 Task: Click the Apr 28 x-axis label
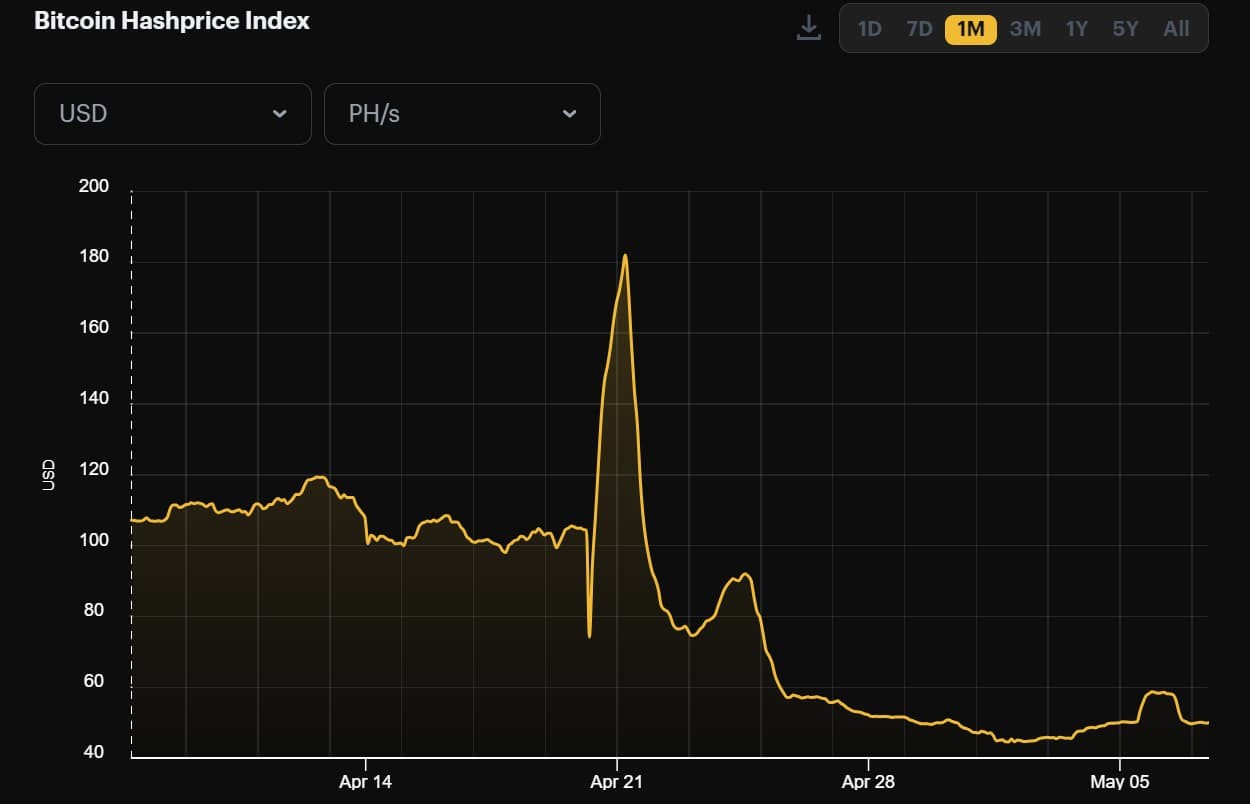tap(868, 782)
